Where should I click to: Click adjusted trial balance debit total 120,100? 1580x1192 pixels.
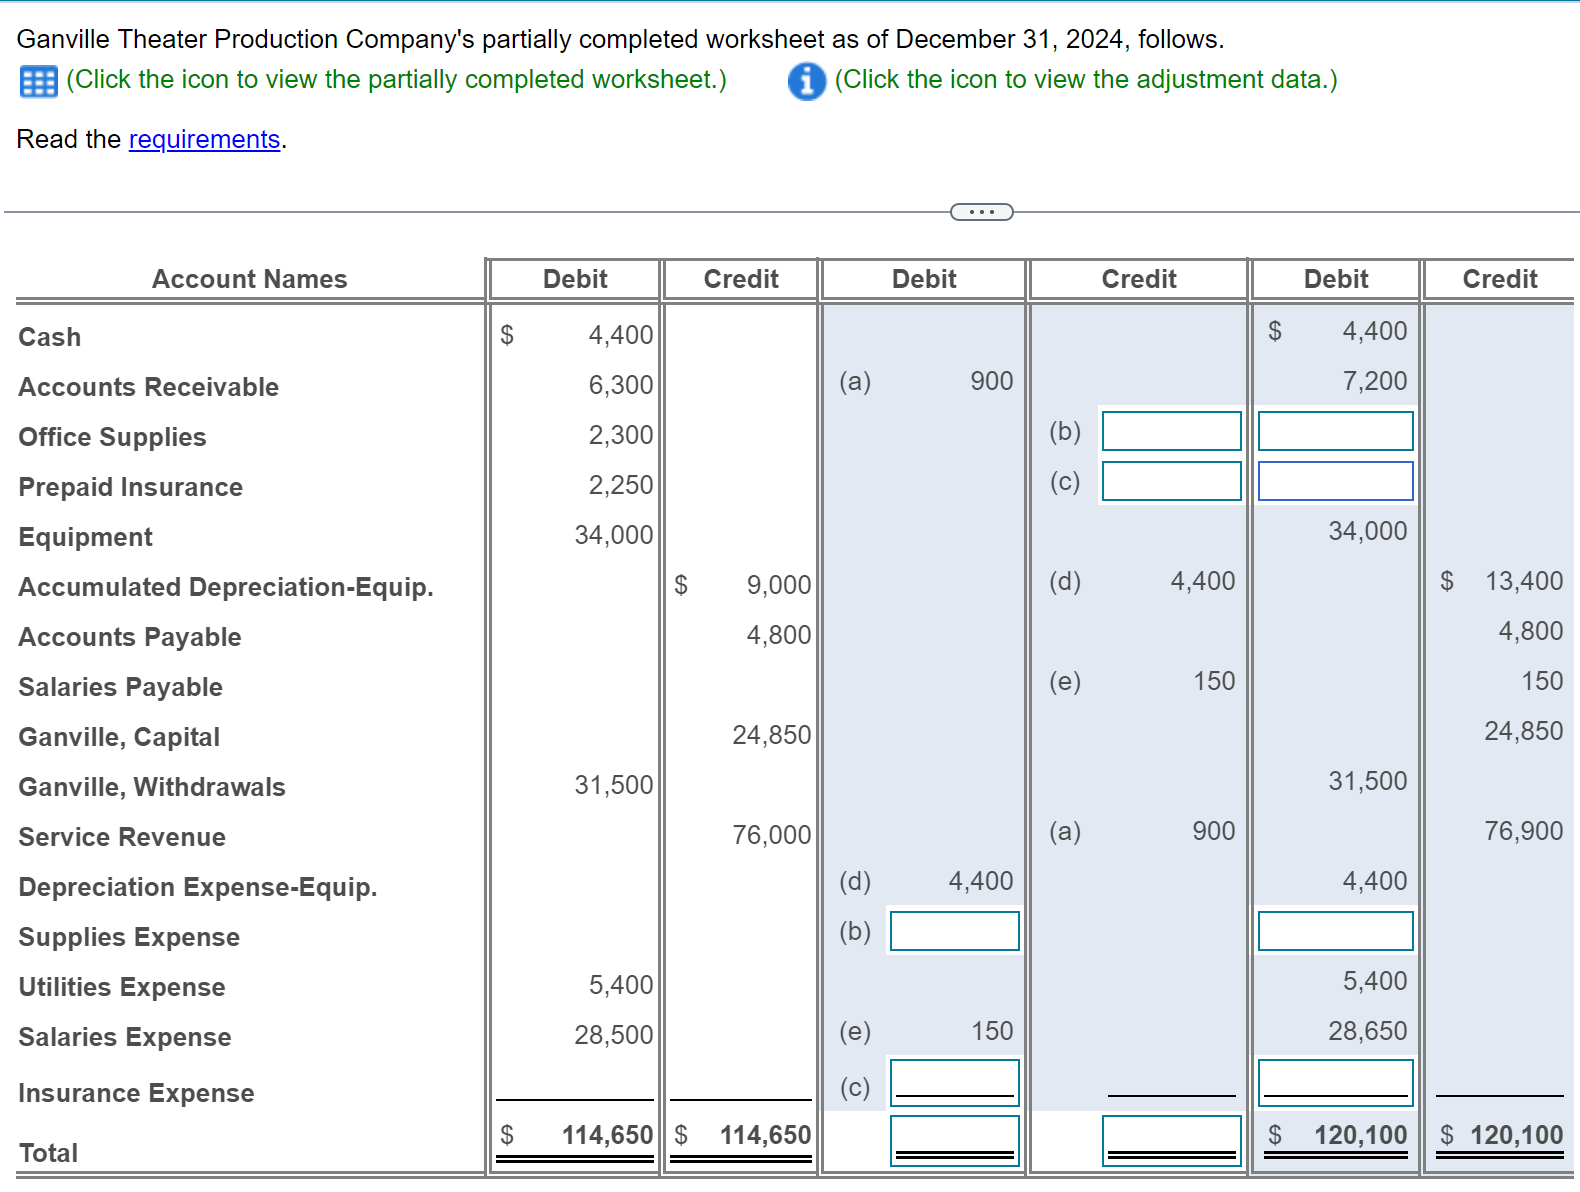[1360, 1135]
